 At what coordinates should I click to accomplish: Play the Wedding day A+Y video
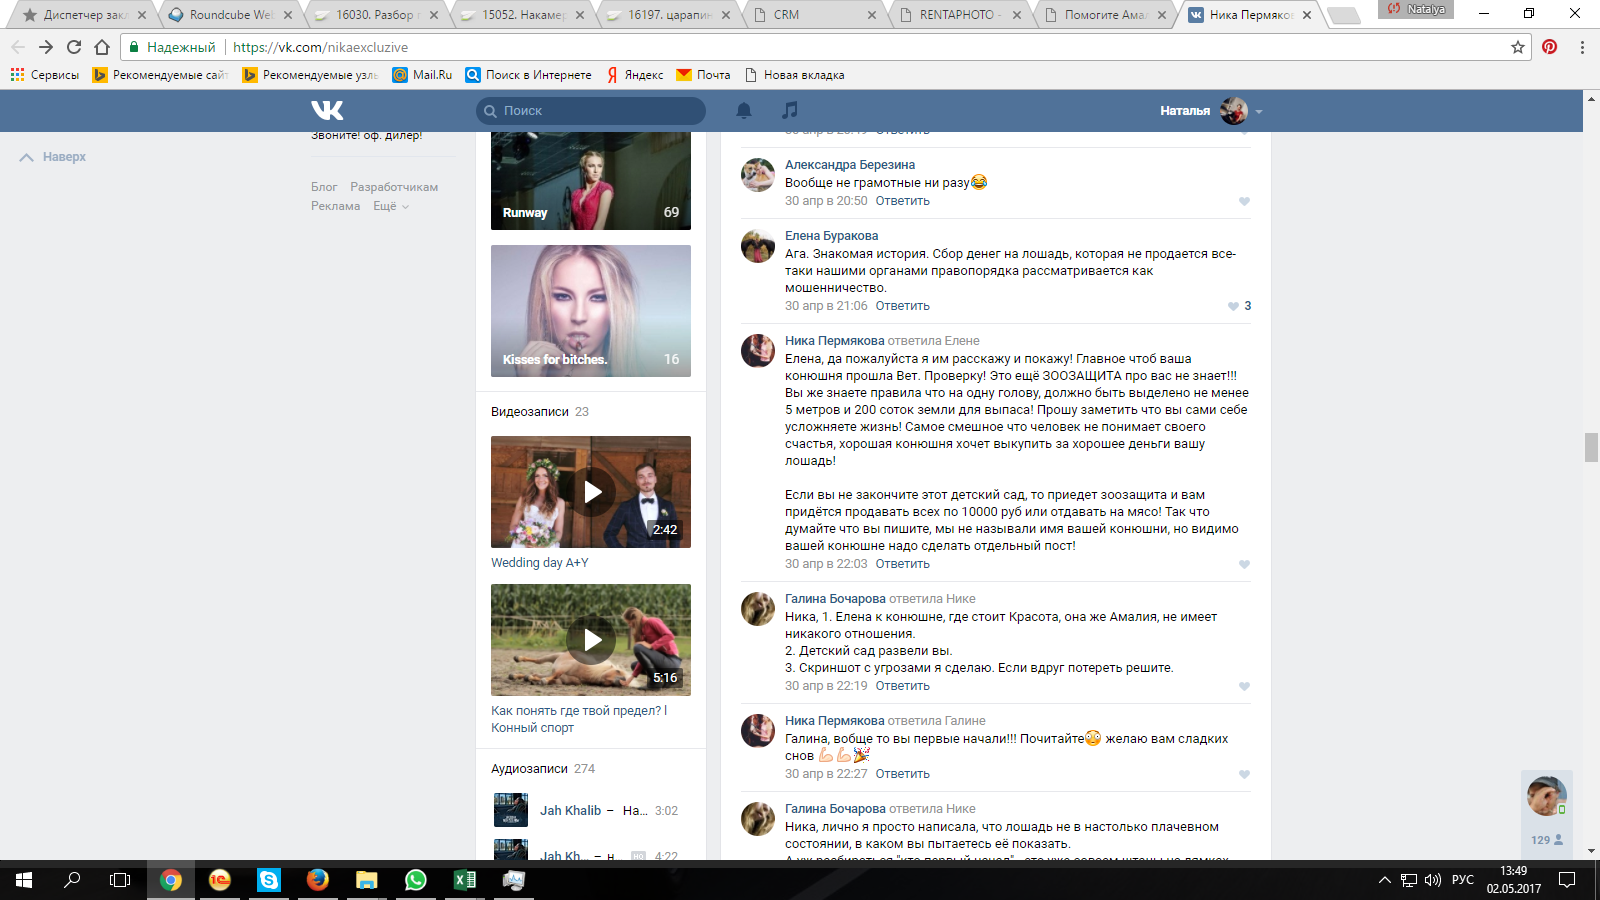[x=592, y=492]
